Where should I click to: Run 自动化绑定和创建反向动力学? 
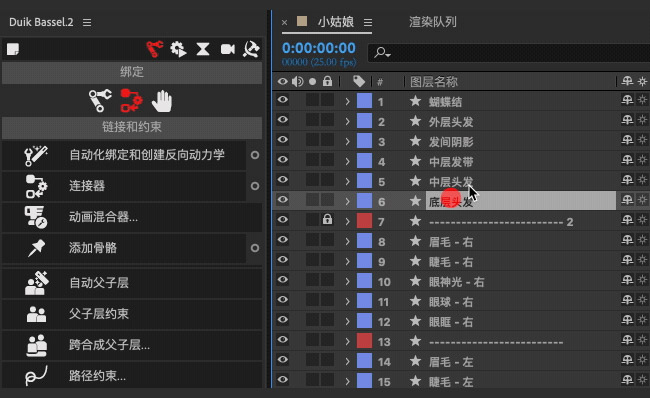(x=124, y=155)
